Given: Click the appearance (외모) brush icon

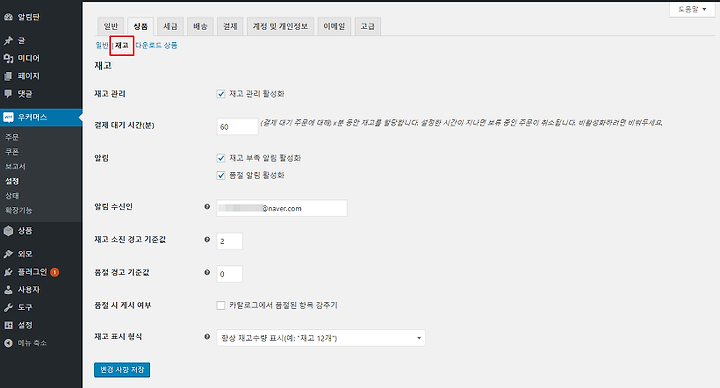Looking at the screenshot, I should [8, 254].
